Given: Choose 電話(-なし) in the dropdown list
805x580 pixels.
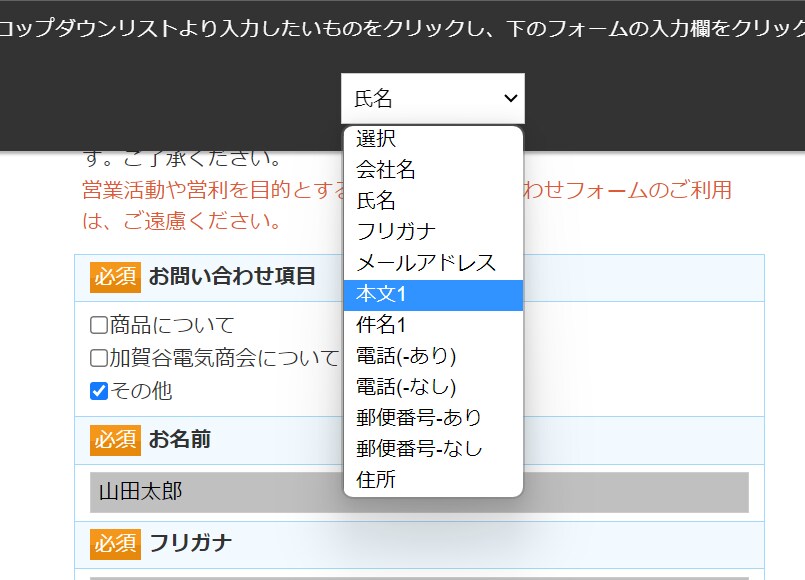Looking at the screenshot, I should 433,386.
